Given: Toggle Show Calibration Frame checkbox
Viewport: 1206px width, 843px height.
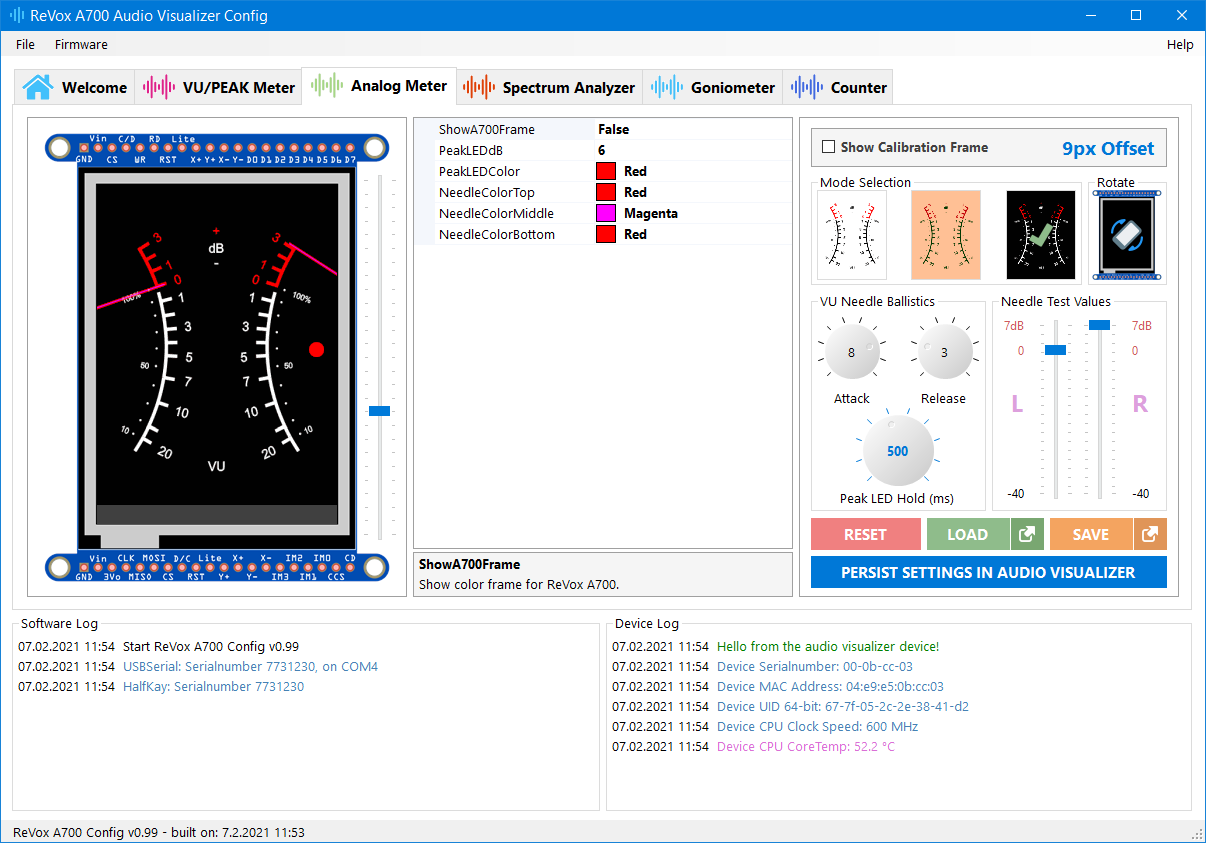Looking at the screenshot, I should 828,147.
